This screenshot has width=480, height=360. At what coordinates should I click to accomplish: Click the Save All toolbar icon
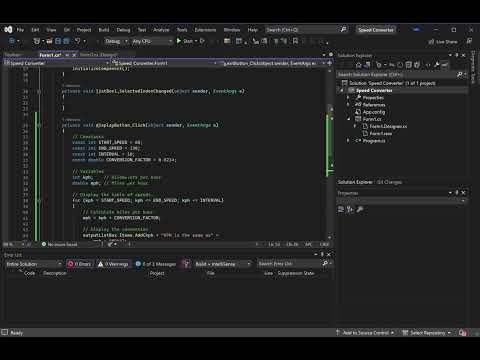[66, 41]
